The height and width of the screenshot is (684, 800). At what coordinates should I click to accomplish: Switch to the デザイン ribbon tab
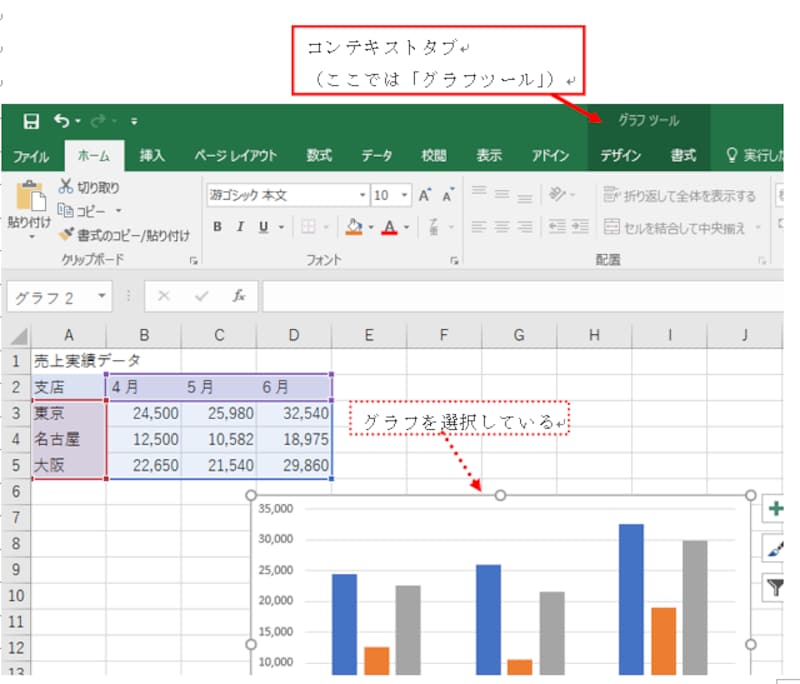point(623,156)
